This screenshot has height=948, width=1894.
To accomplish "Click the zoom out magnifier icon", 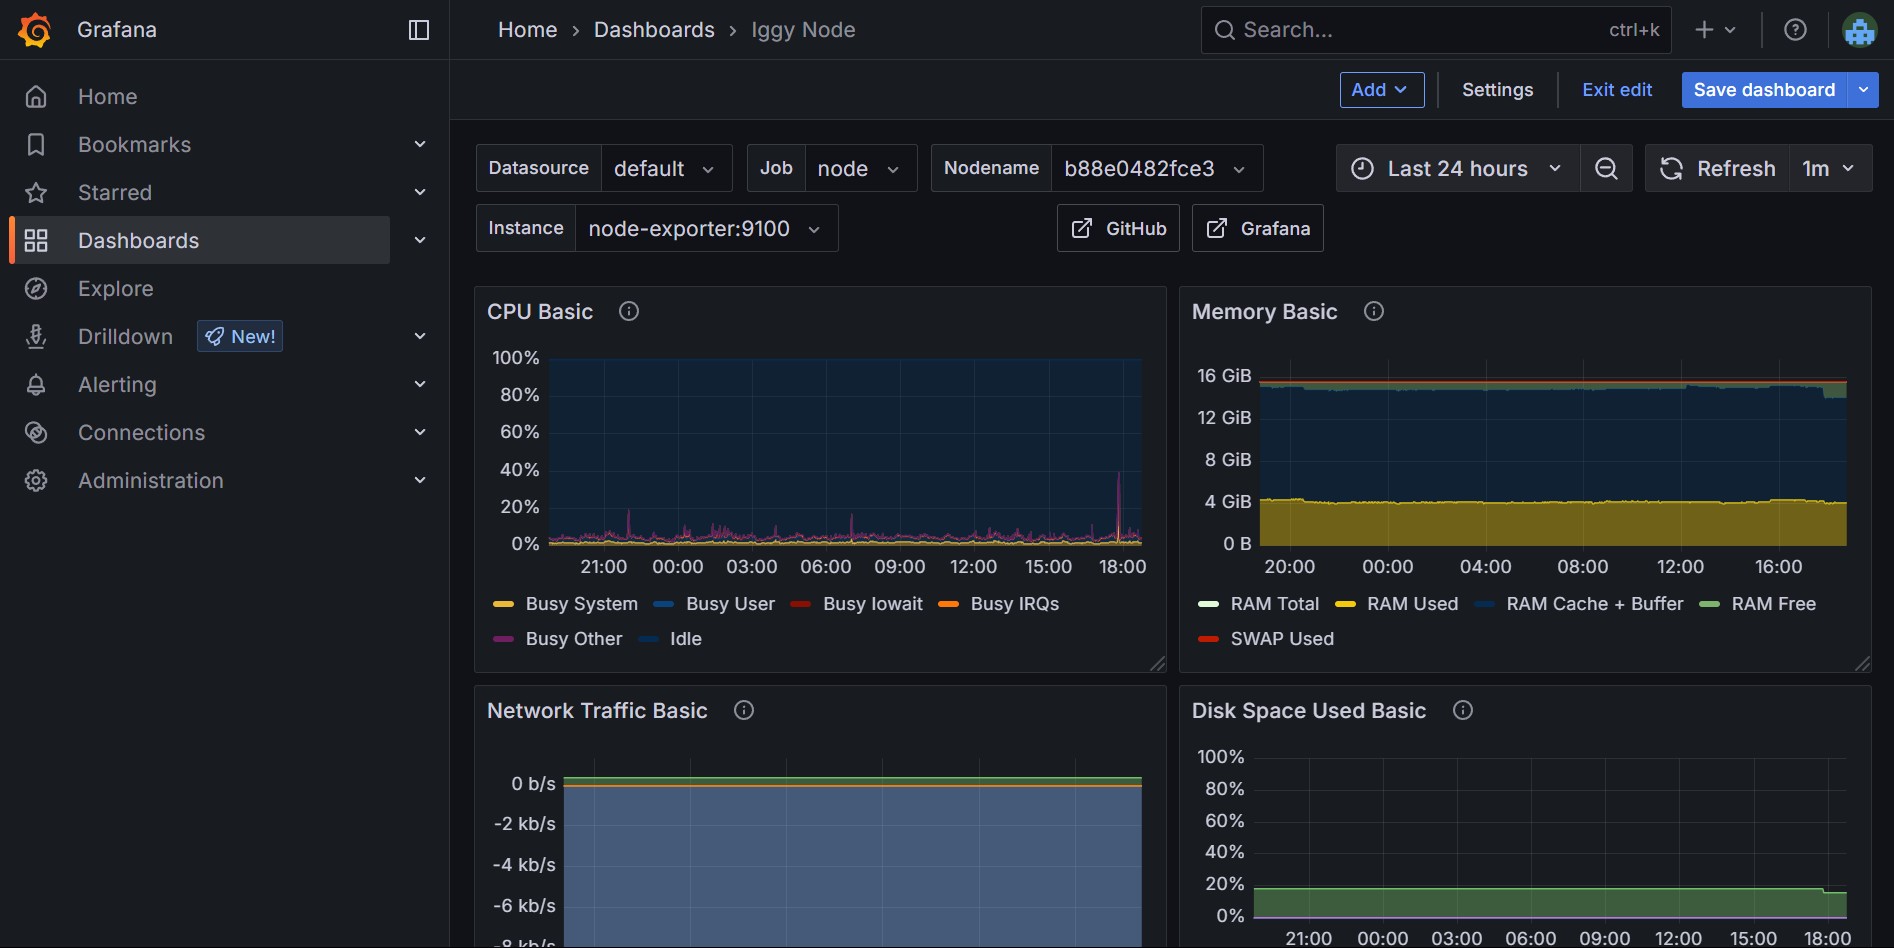I will click(x=1606, y=168).
